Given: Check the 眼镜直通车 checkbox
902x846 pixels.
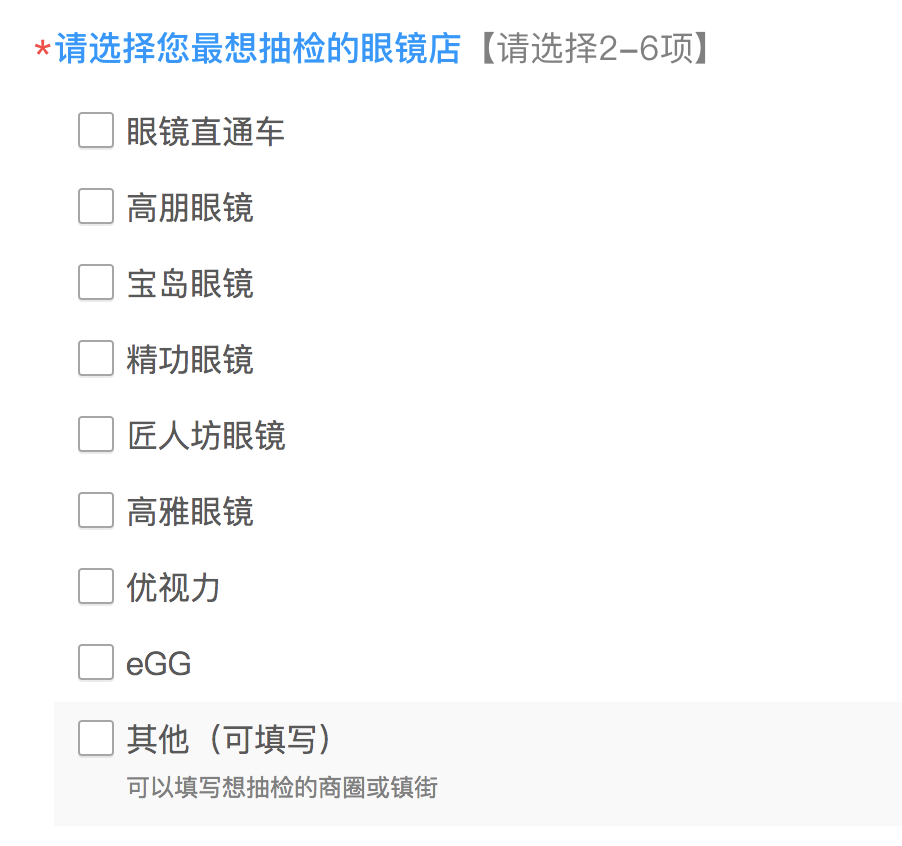Looking at the screenshot, I should click(x=95, y=130).
